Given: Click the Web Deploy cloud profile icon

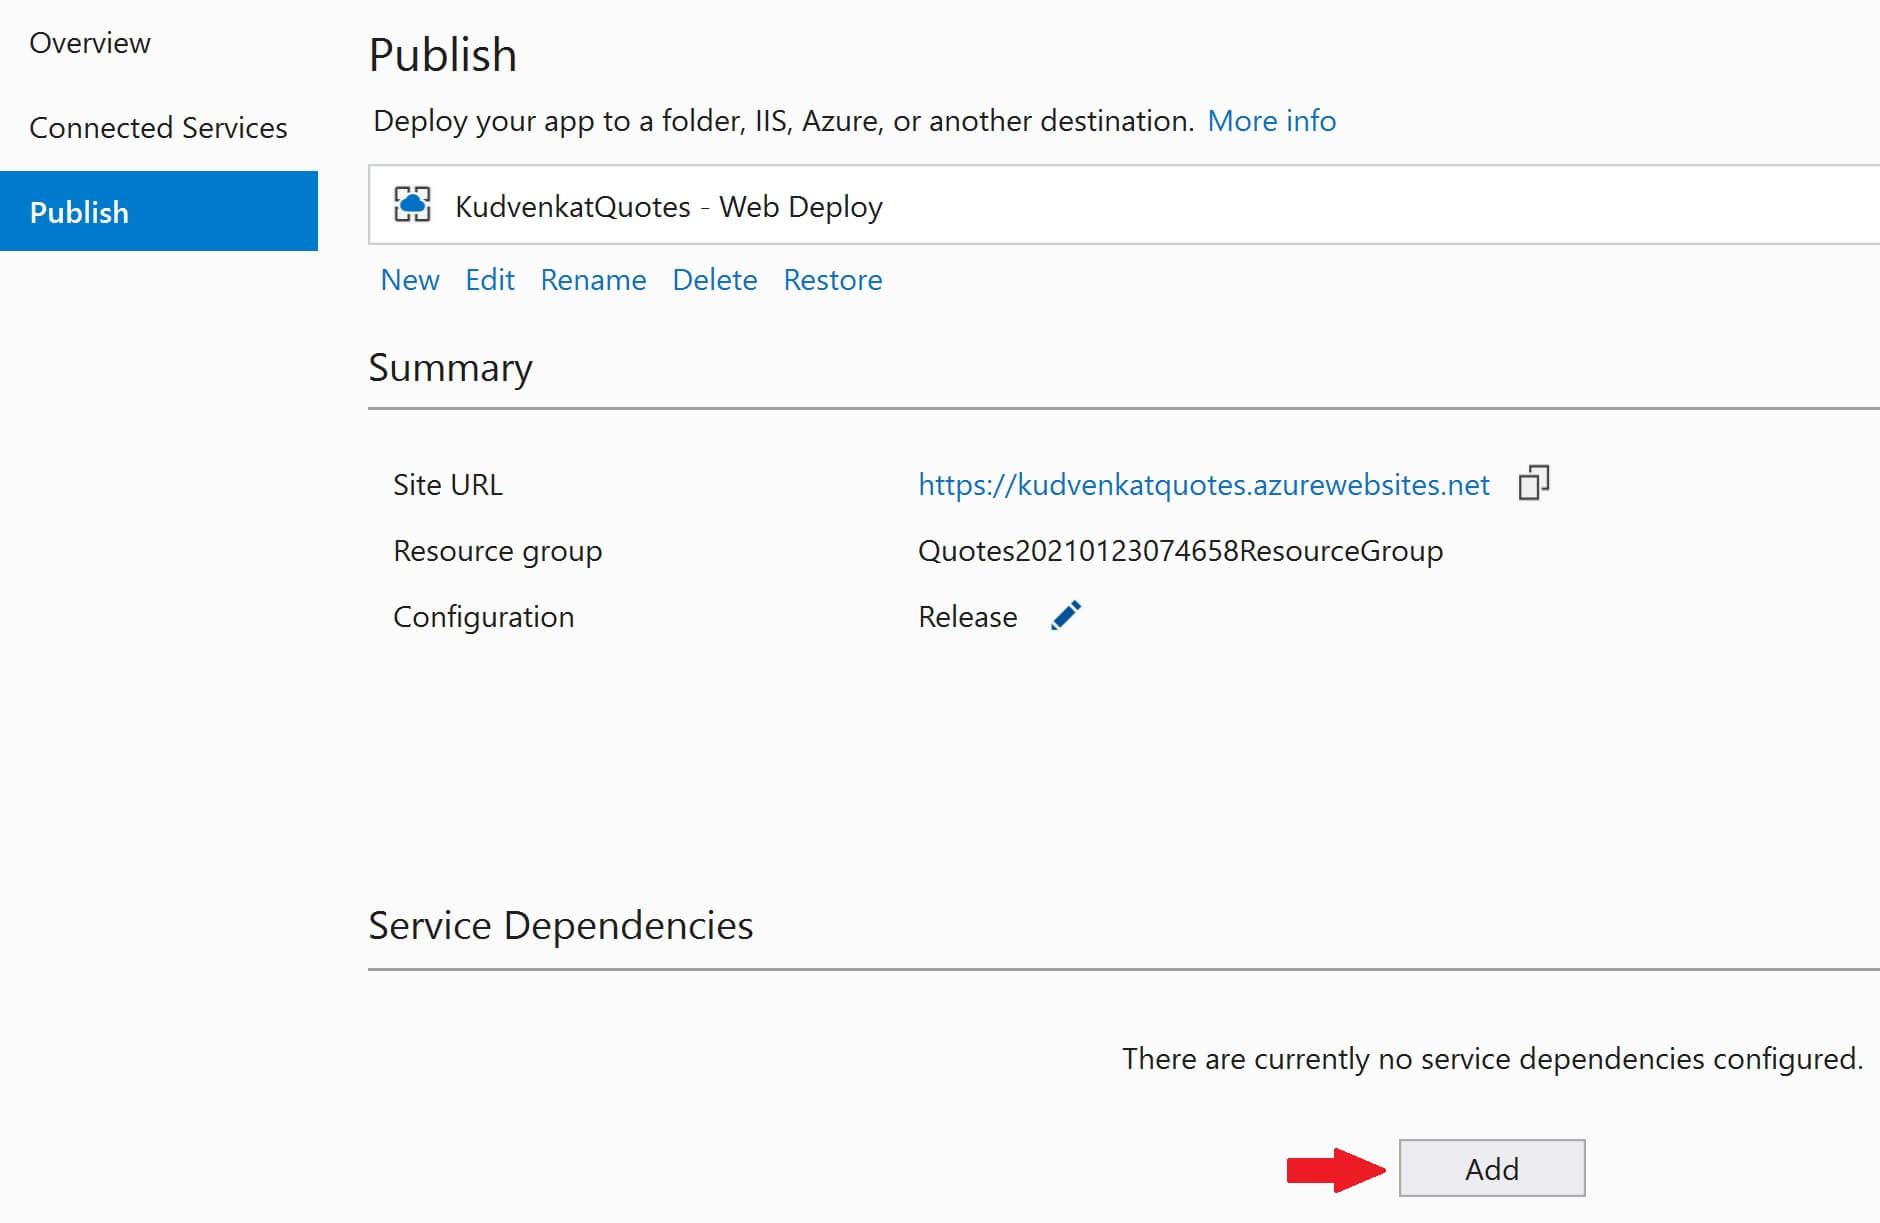Looking at the screenshot, I should pyautogui.click(x=412, y=204).
